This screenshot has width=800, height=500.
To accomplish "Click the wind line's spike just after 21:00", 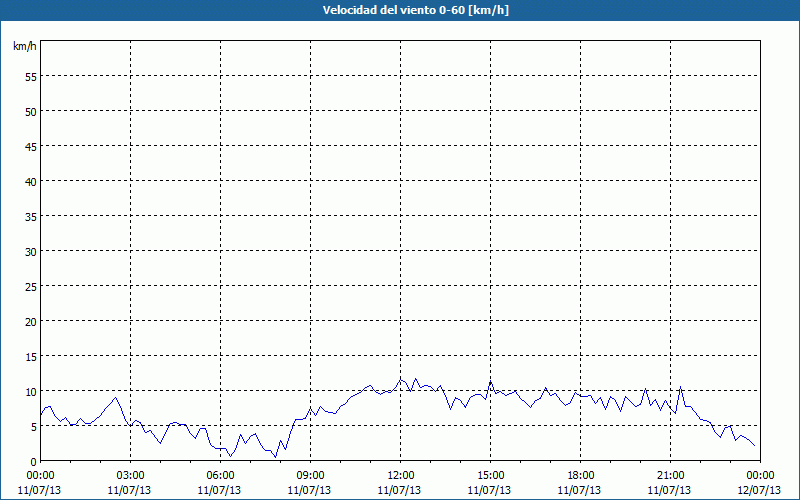I will 680,387.
